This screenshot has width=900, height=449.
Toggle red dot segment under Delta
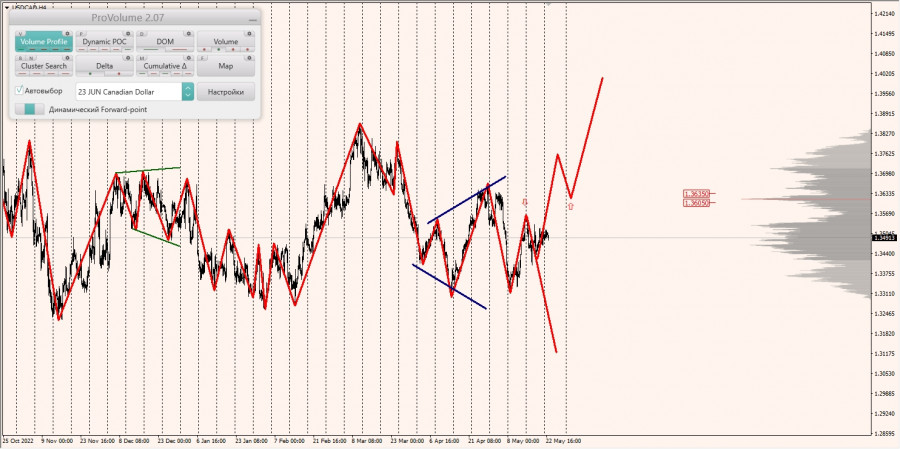[119, 73]
